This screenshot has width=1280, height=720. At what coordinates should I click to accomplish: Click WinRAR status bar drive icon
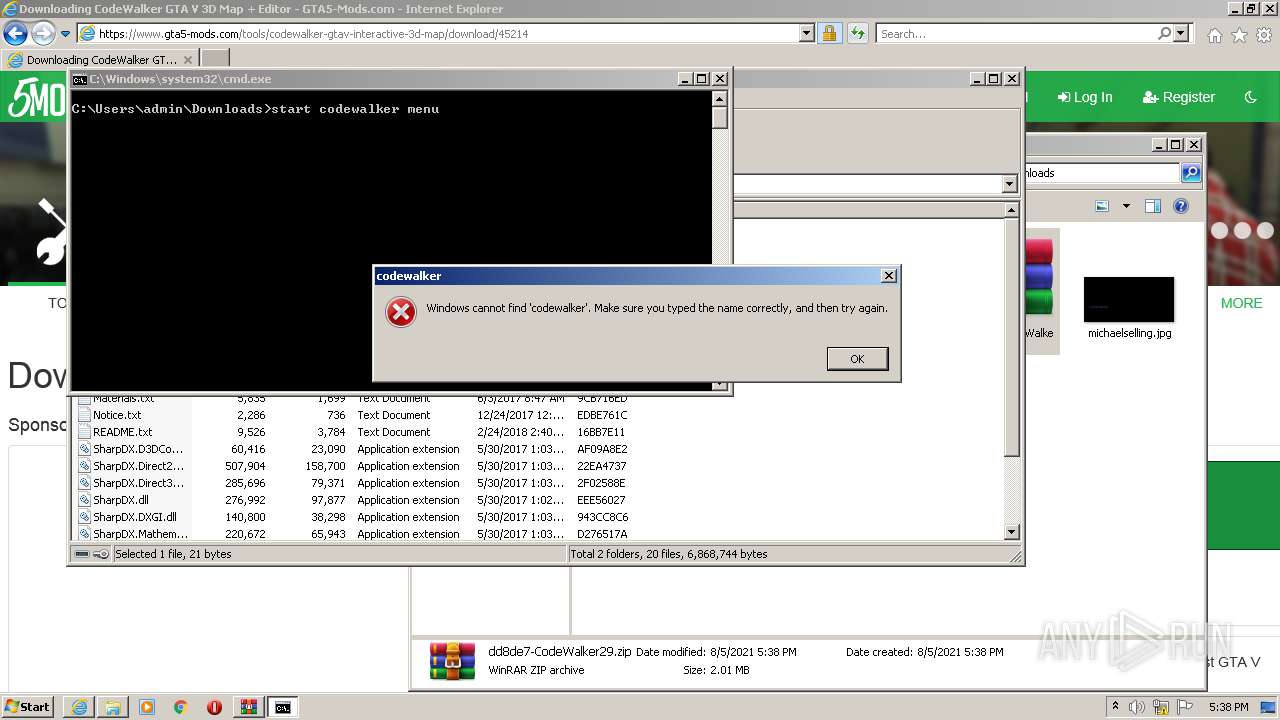[x=82, y=554]
